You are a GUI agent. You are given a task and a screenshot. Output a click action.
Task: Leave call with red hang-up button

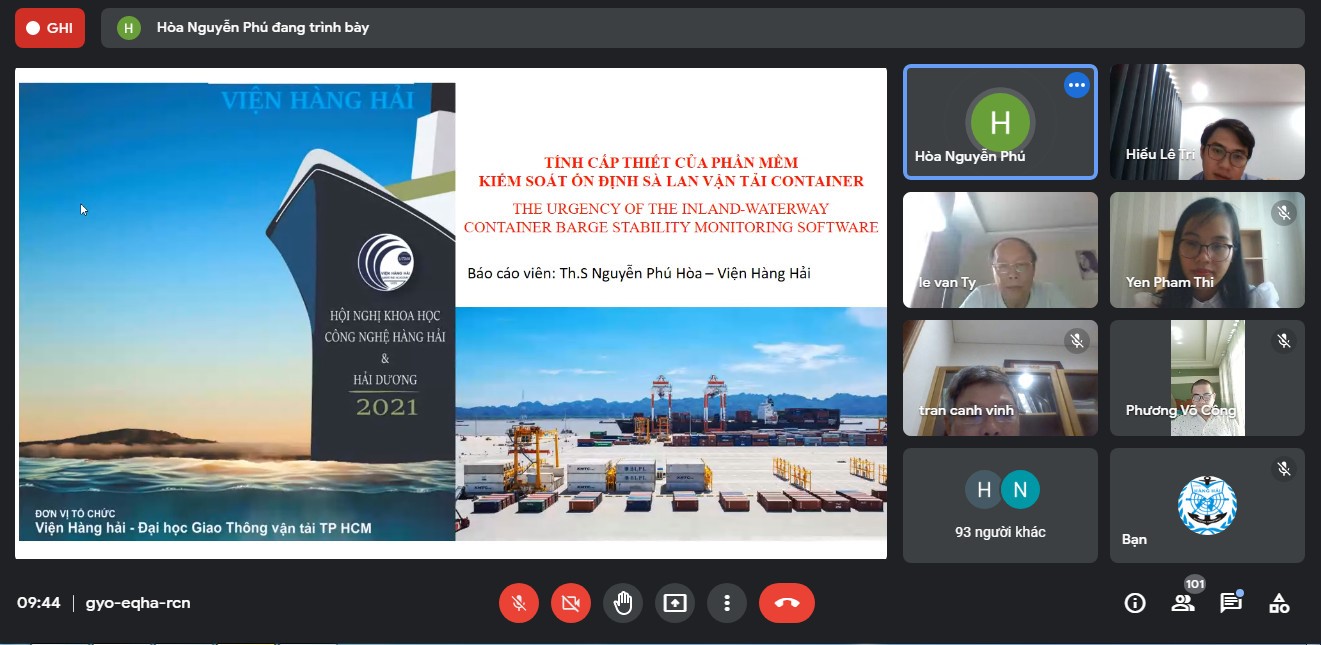(786, 603)
